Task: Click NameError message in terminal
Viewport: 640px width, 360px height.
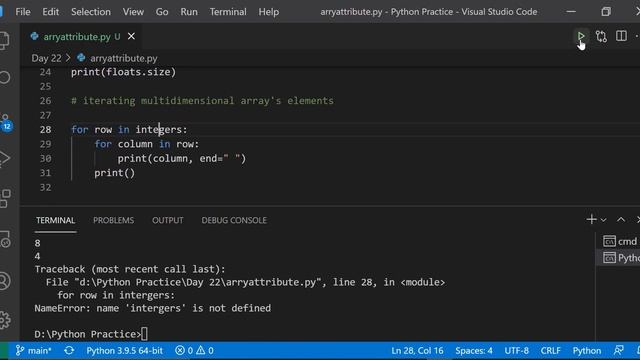Action: (x=153, y=308)
